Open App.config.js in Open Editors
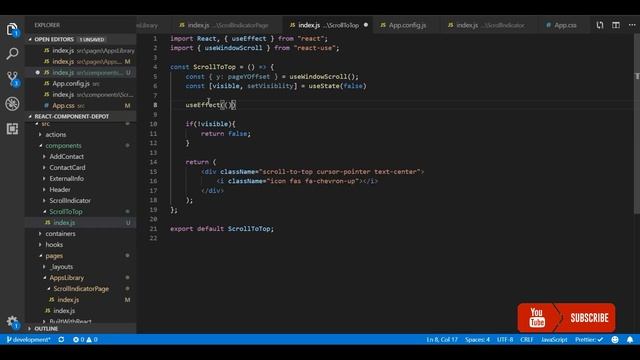The image size is (640, 360). tap(81, 83)
